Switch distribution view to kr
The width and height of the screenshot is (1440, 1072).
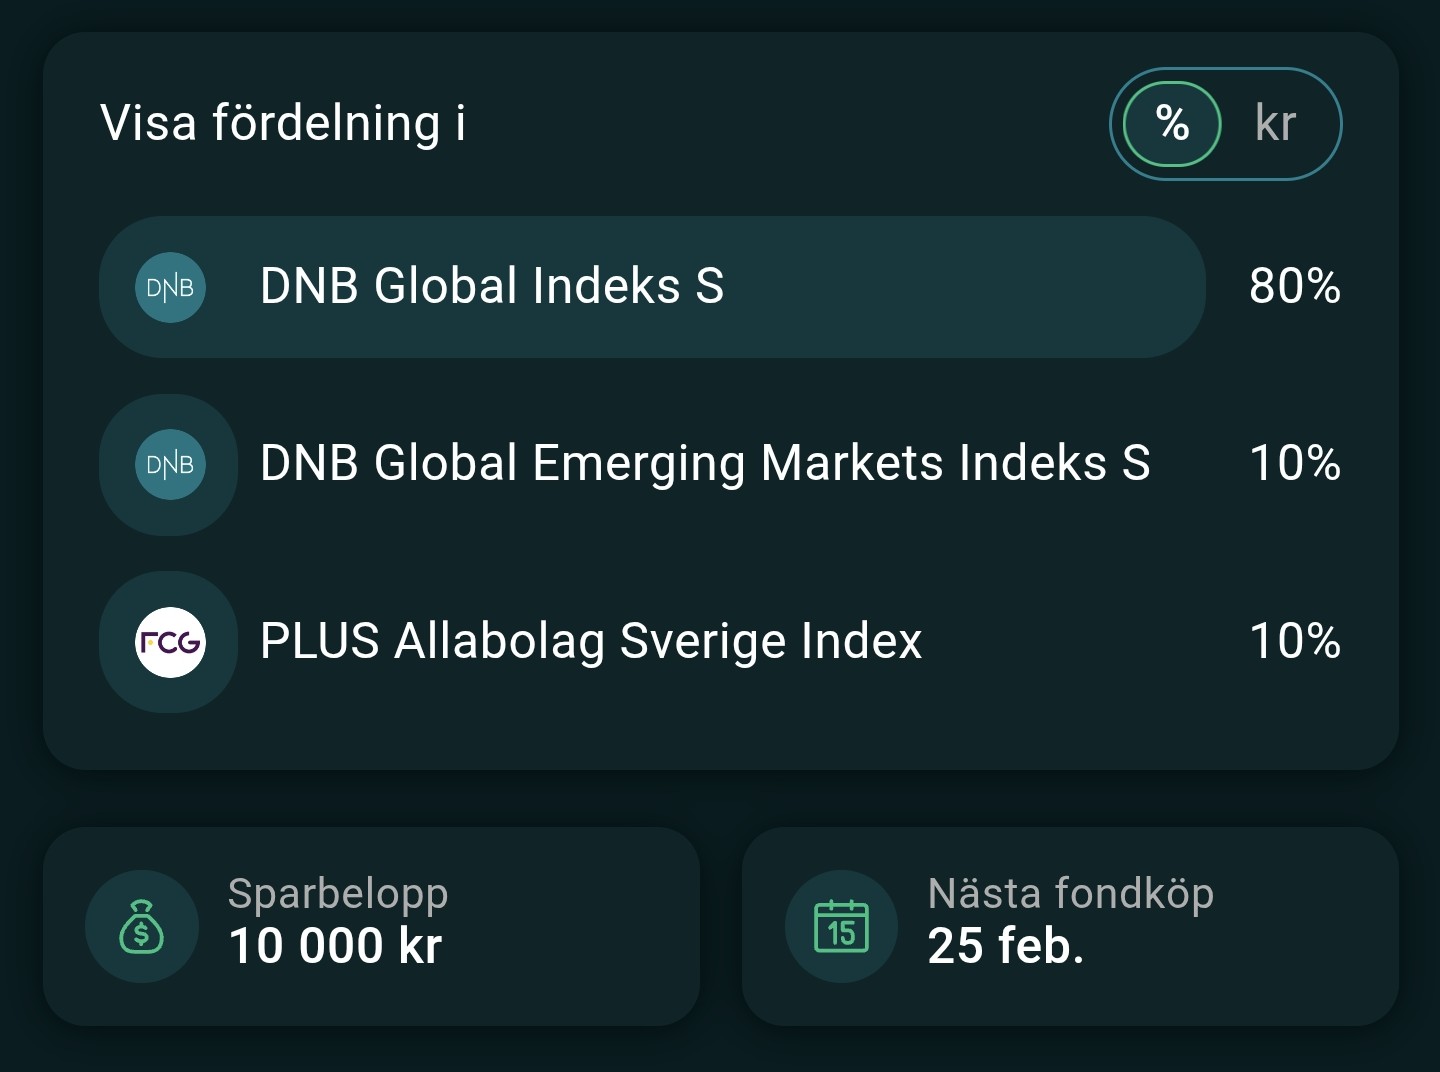(1275, 124)
